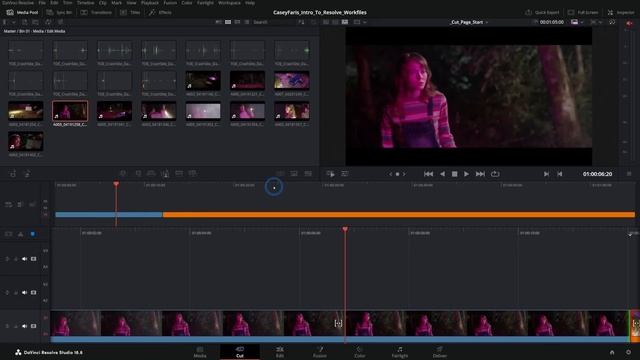Click the Mark Out button beside the timecode

click(x=560, y=174)
